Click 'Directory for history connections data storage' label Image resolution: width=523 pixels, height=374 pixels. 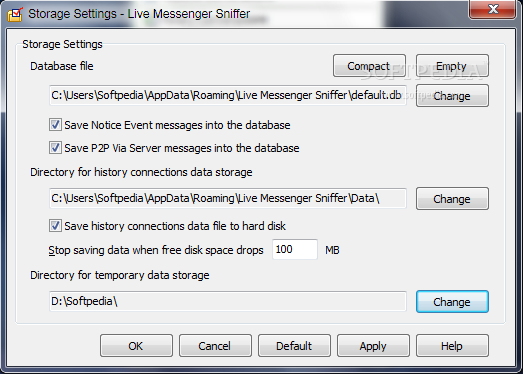coord(141,172)
